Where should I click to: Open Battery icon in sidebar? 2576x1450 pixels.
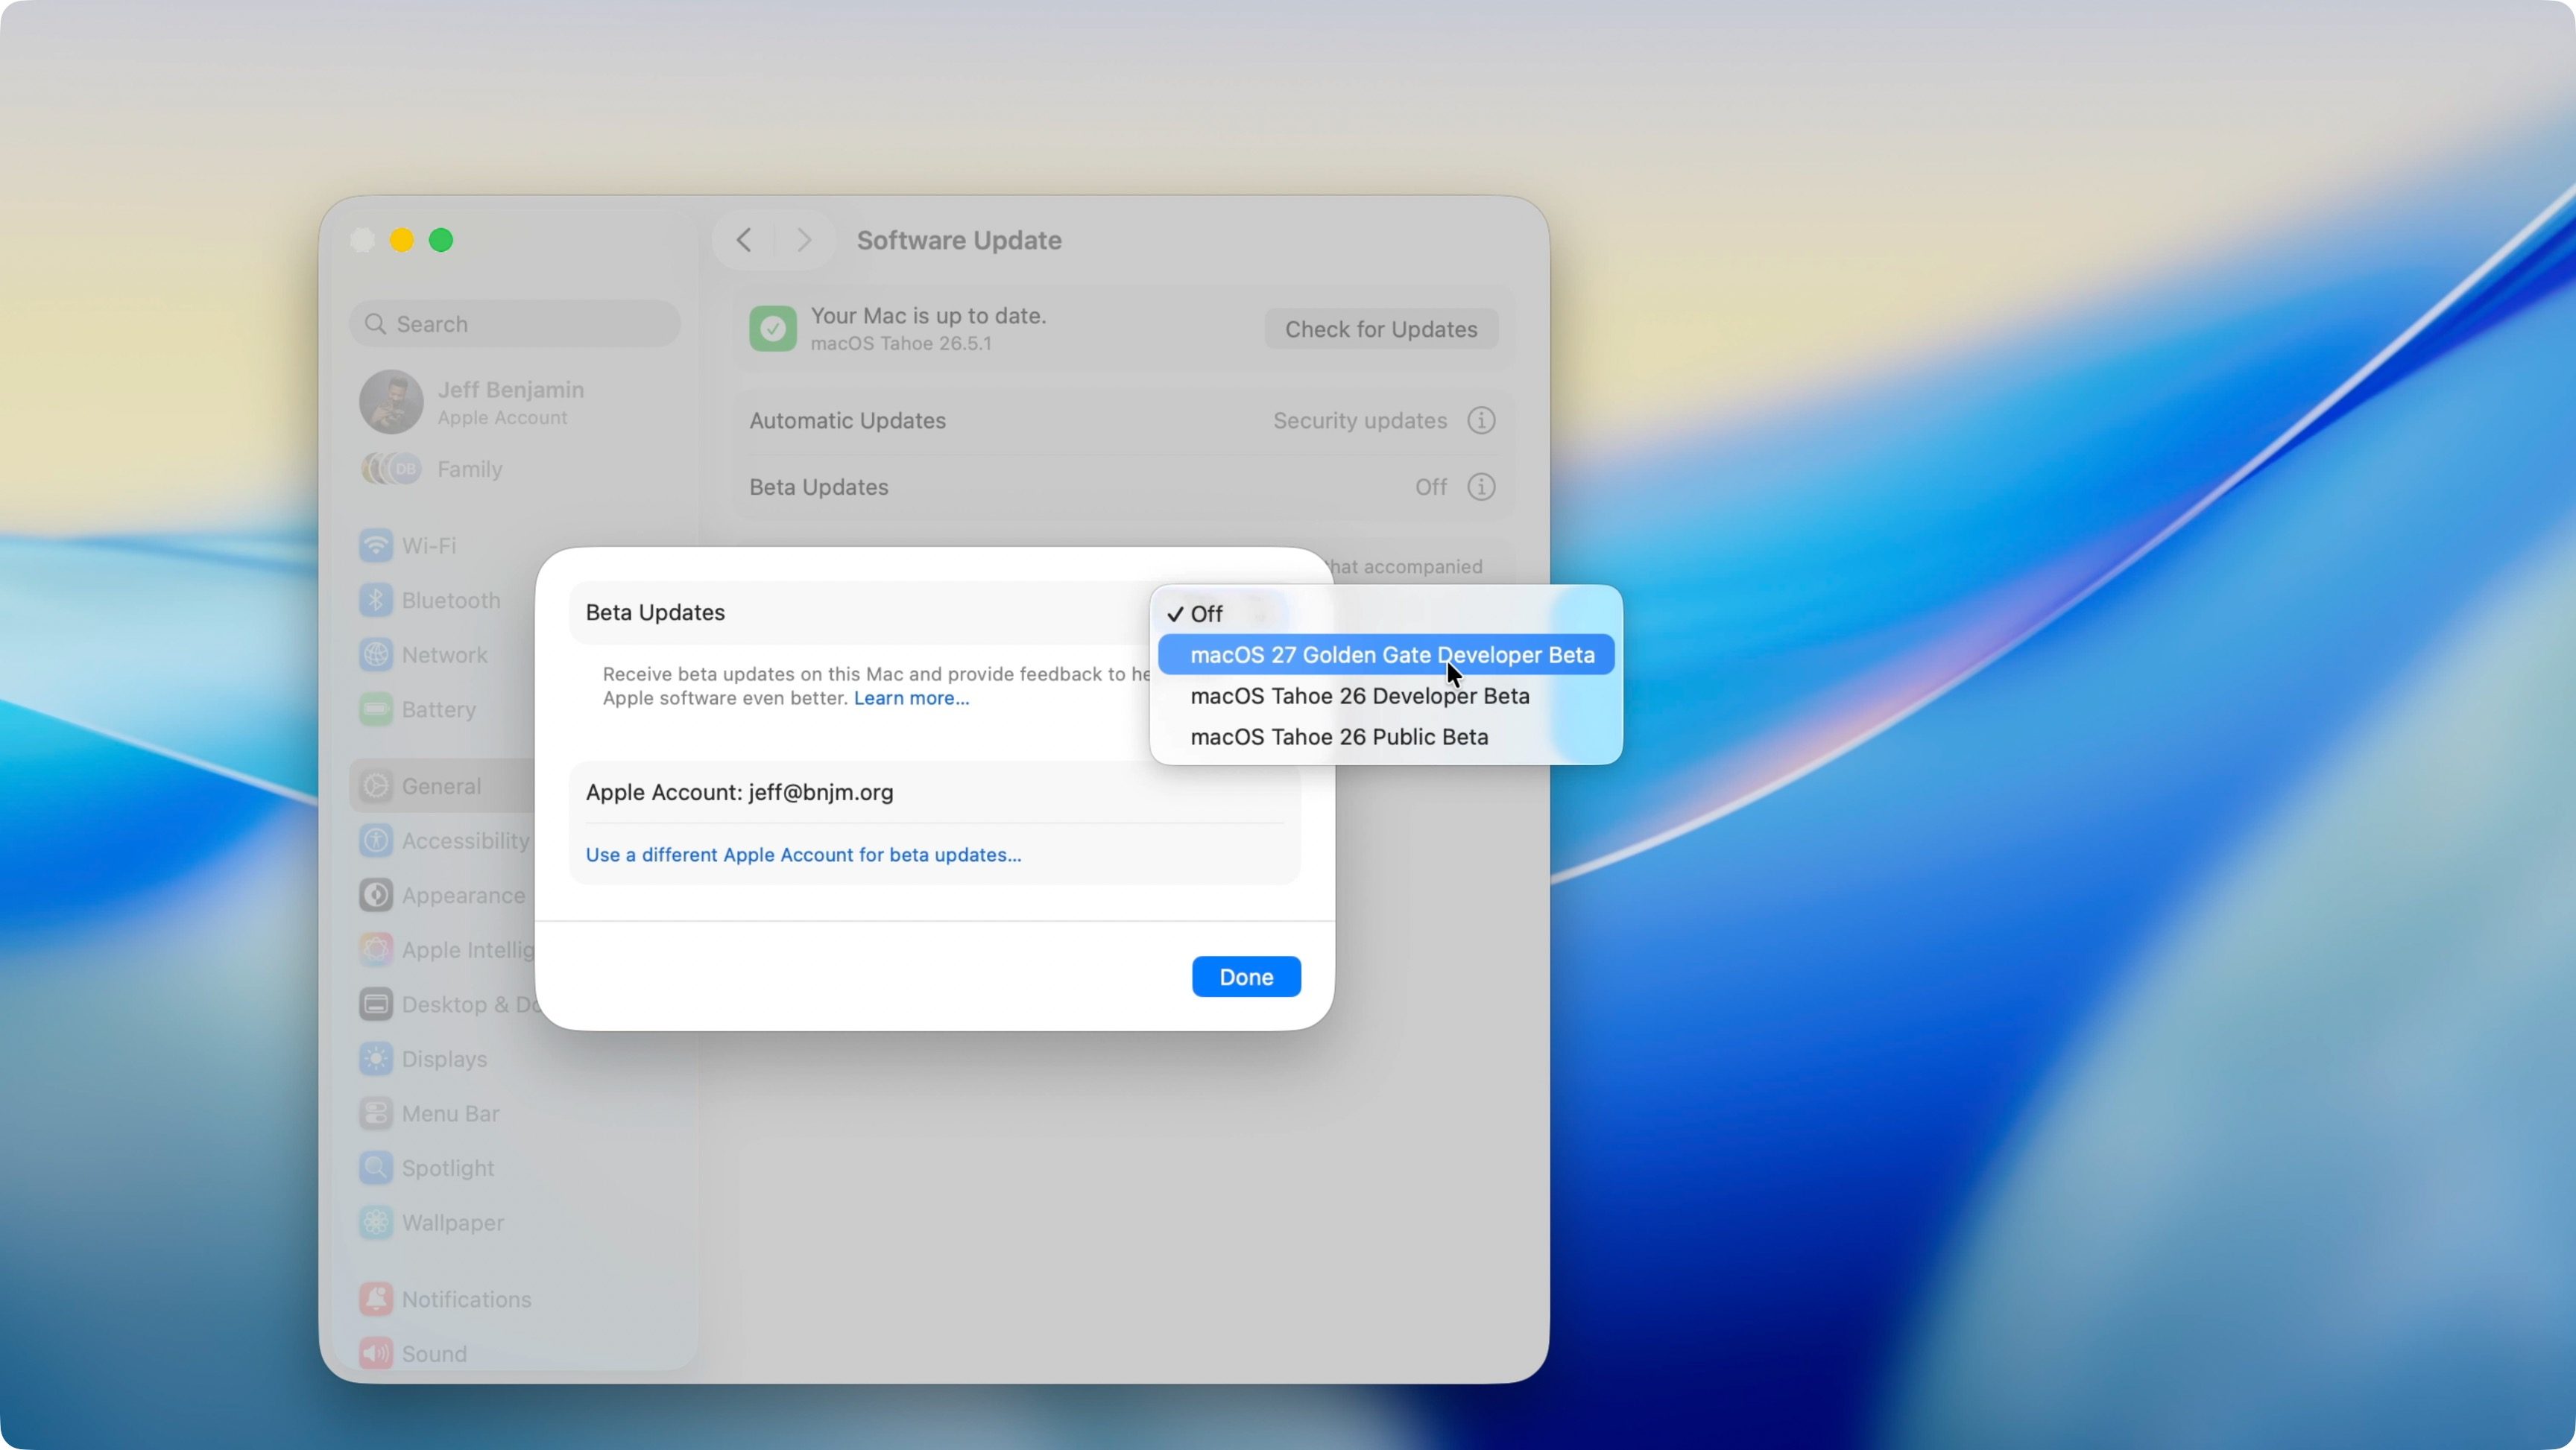[376, 710]
